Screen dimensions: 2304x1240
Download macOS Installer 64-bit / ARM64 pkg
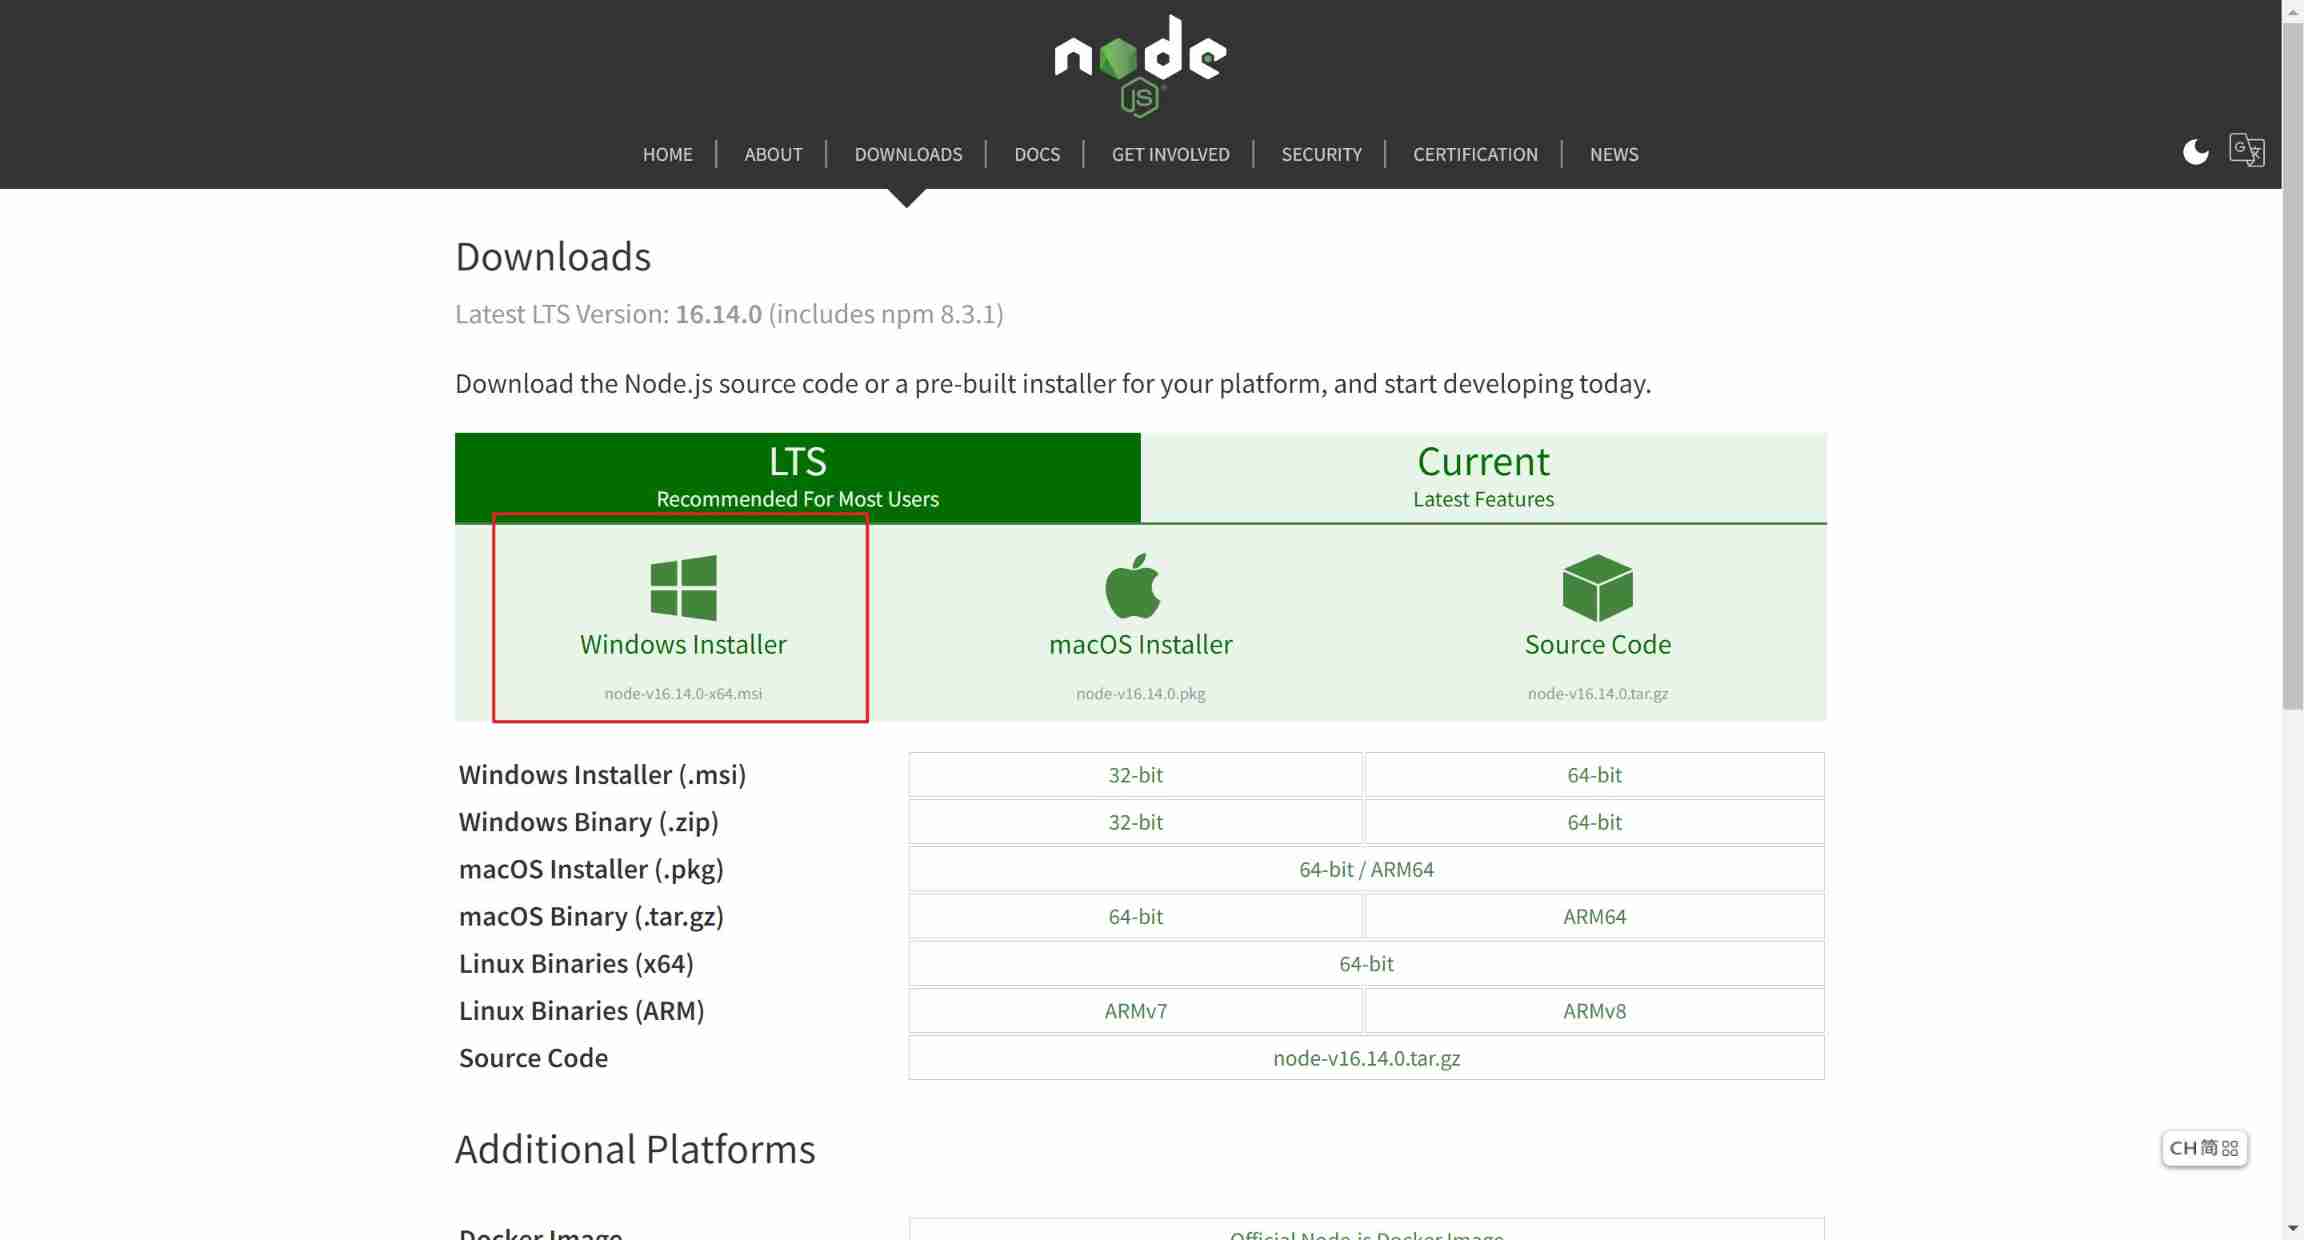point(1366,869)
